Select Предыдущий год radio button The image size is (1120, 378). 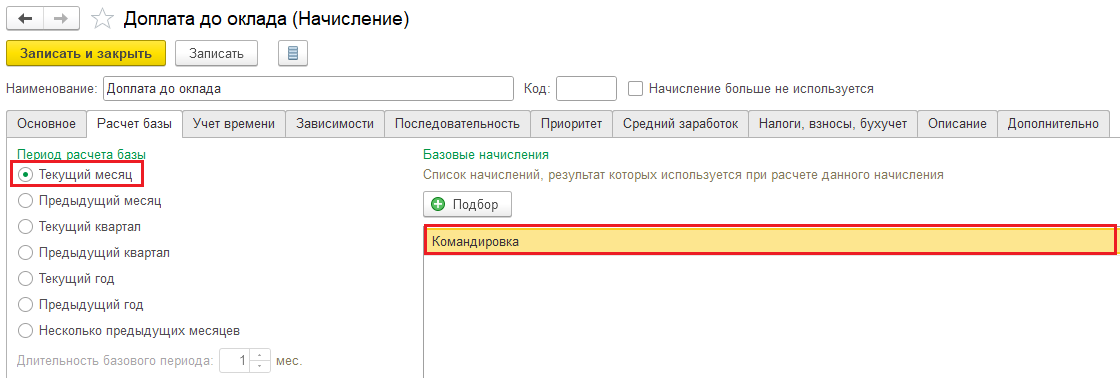point(26,304)
